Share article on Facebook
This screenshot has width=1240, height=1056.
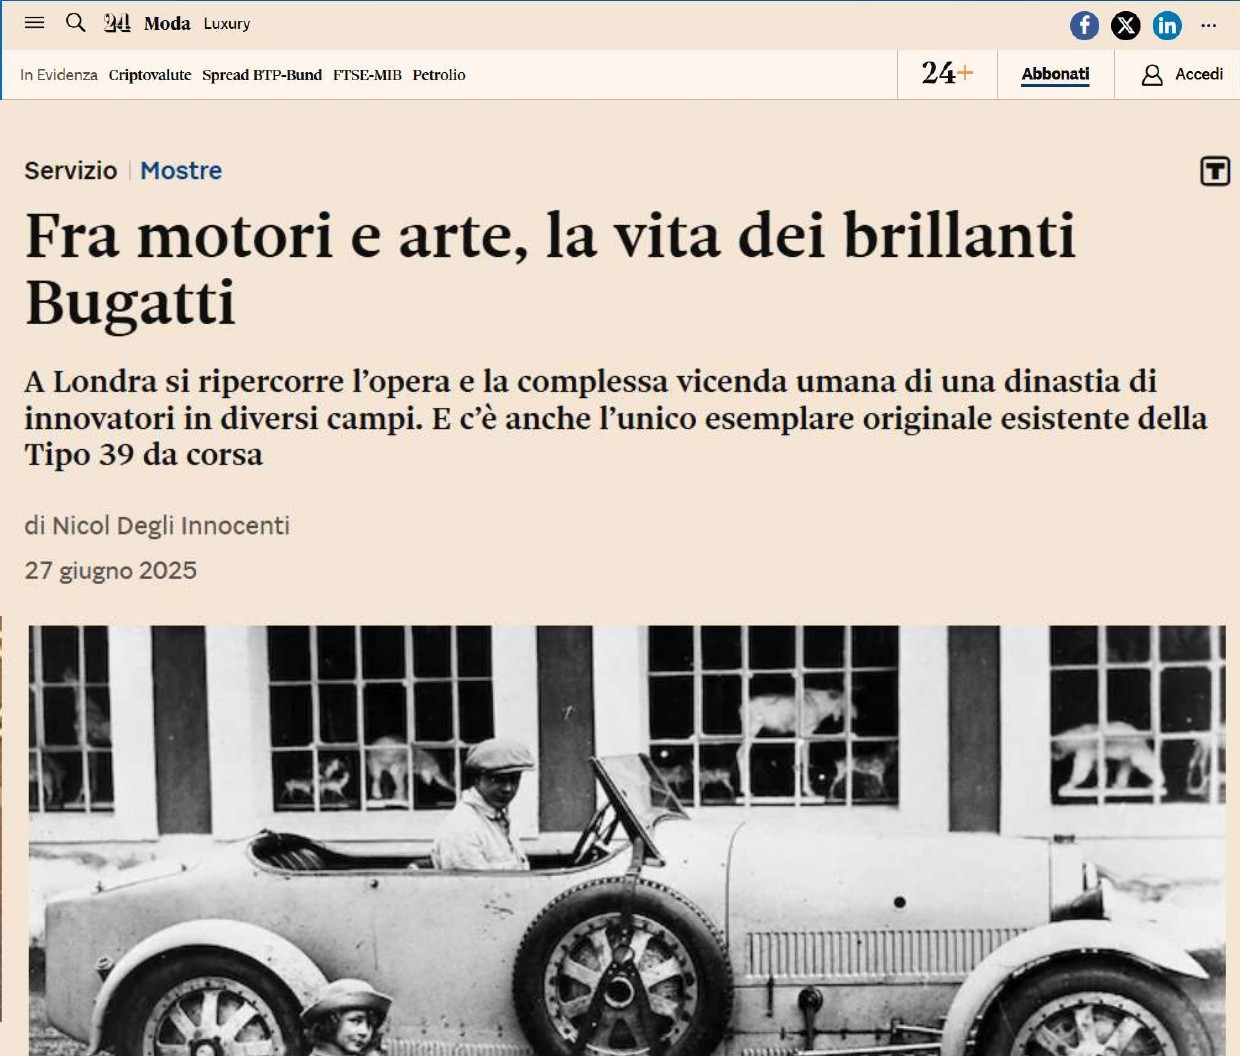[1084, 25]
